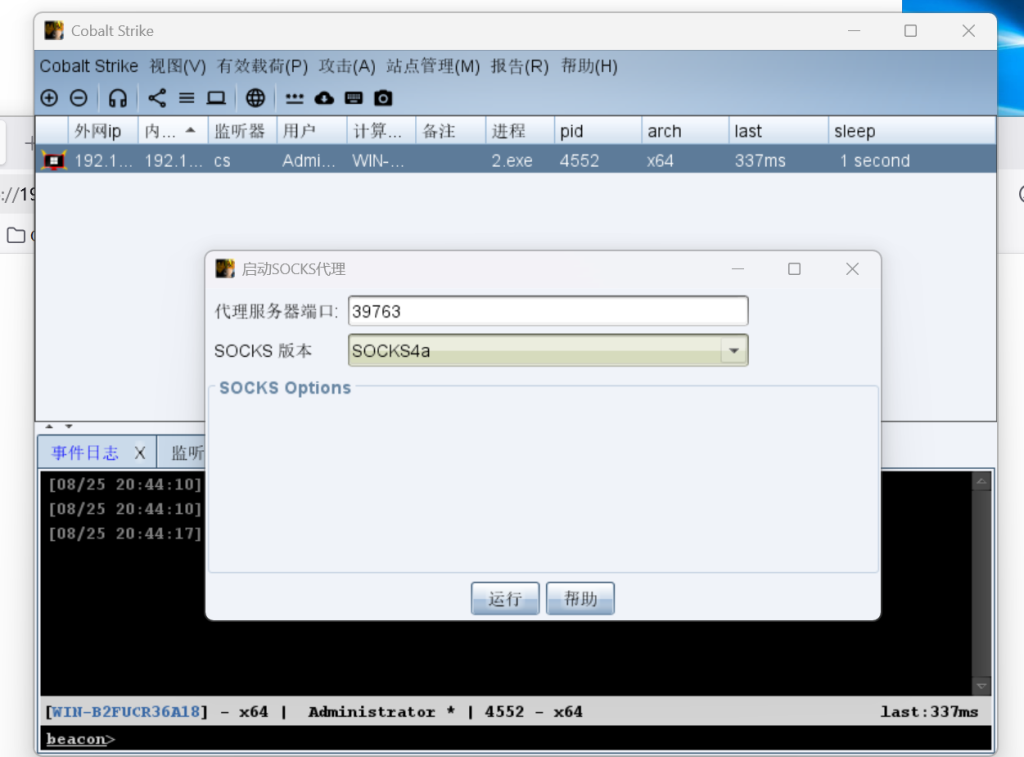1024x757 pixels.
Task: Collapse split pane with the up arrow
Action: 49,427
